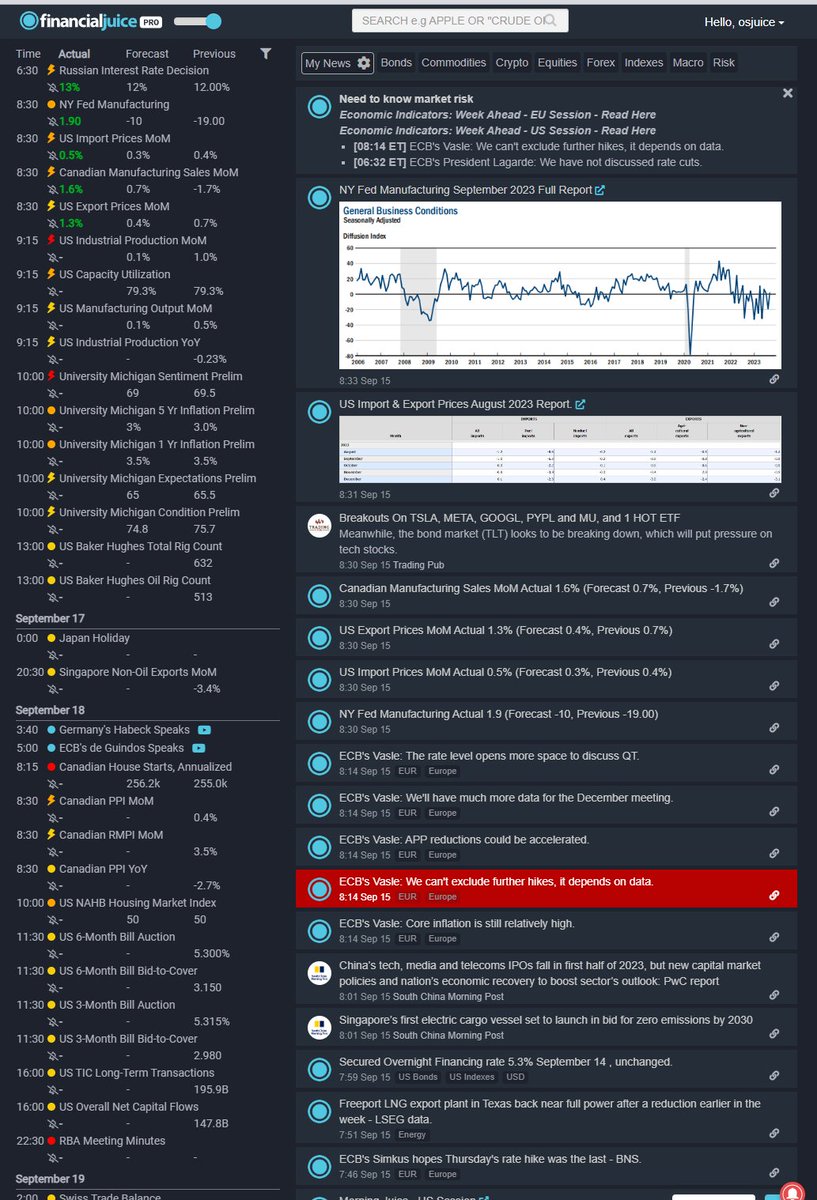Screen dimensions: 817x1200
Task: Open the Indexes tab
Action: coord(644,62)
